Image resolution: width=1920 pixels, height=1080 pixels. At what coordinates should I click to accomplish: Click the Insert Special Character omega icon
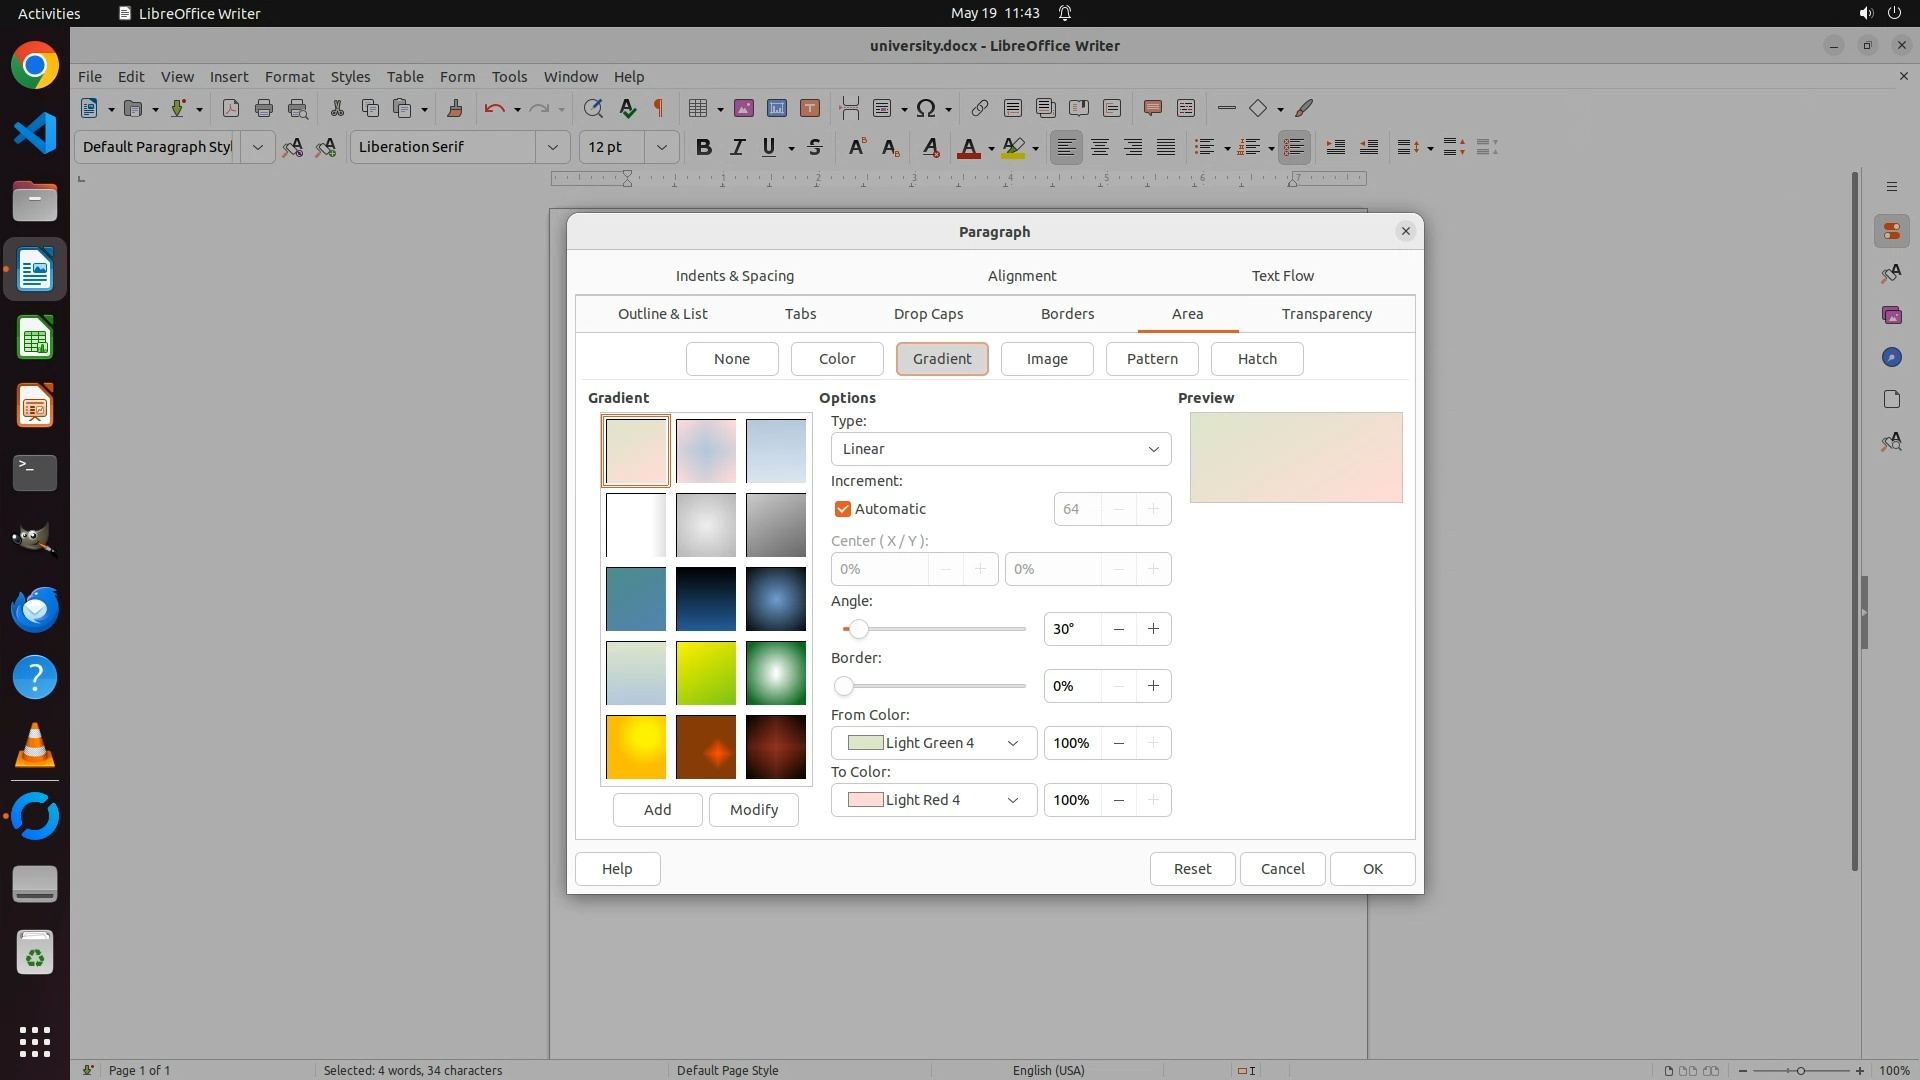[x=926, y=108]
